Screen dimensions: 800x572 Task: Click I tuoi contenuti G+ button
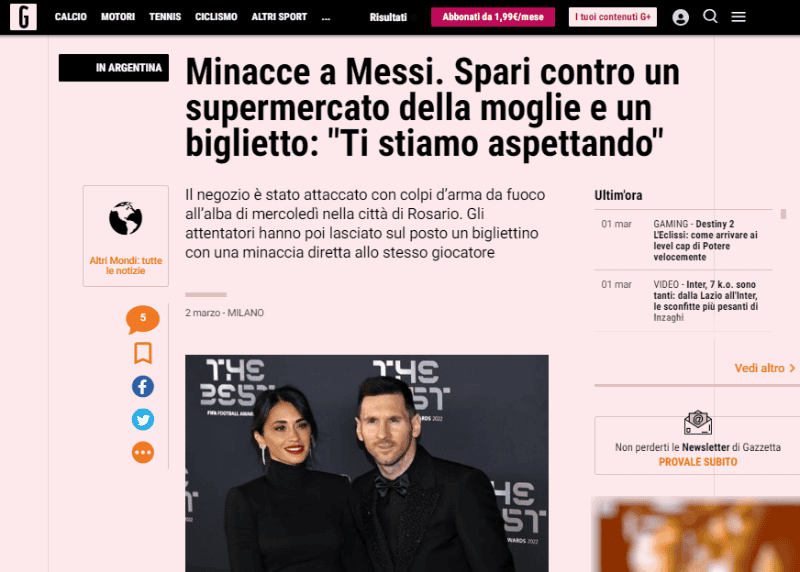tap(613, 17)
